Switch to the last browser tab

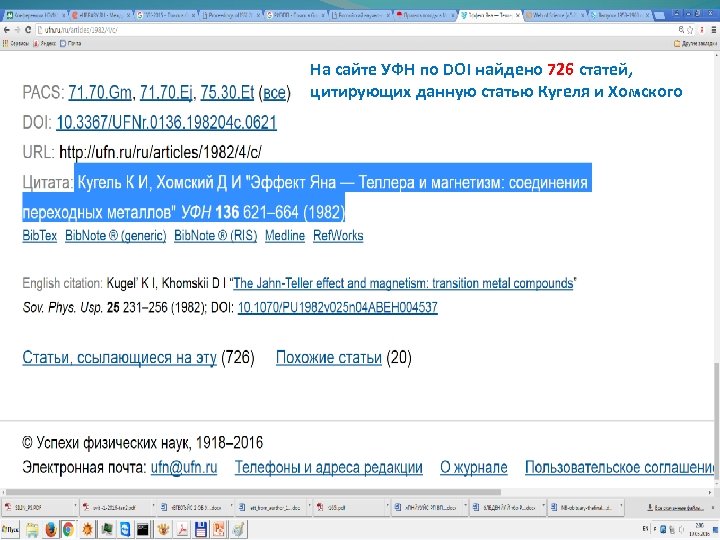point(619,15)
